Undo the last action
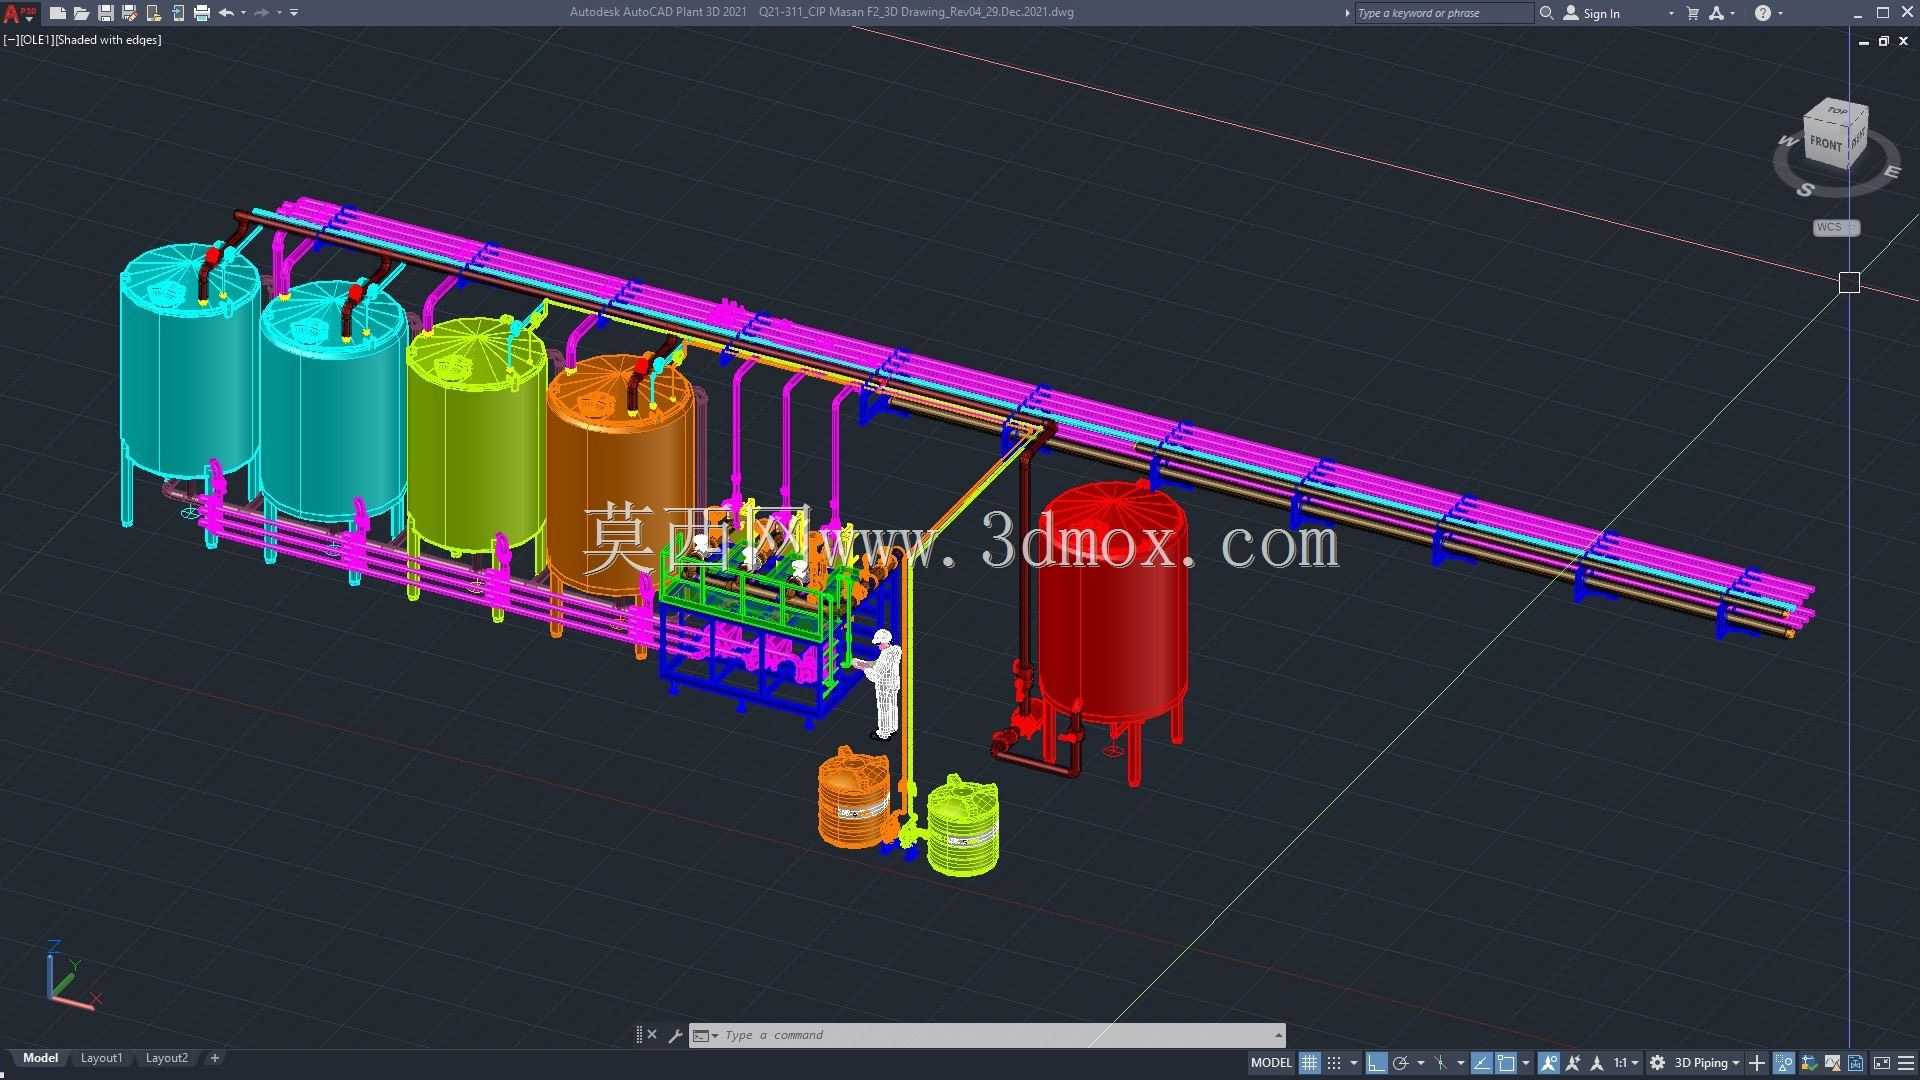 pyautogui.click(x=226, y=13)
